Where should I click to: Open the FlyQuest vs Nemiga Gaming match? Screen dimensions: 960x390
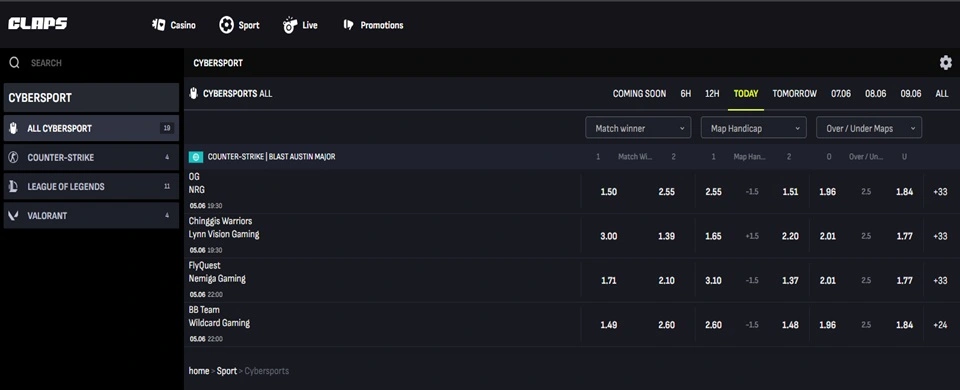(382, 280)
